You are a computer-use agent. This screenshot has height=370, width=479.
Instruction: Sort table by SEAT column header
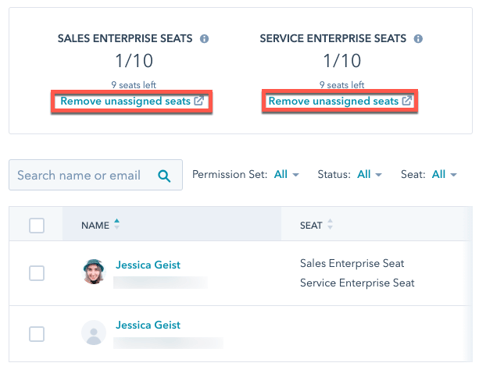(x=311, y=225)
